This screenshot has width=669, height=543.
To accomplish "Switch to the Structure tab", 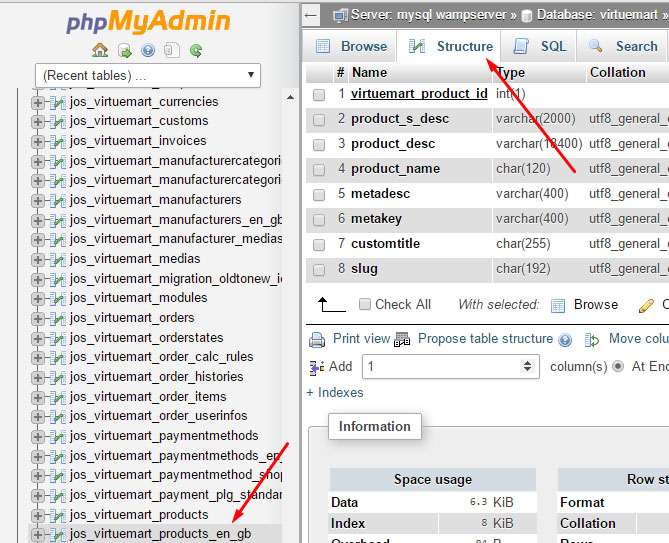I will point(450,46).
